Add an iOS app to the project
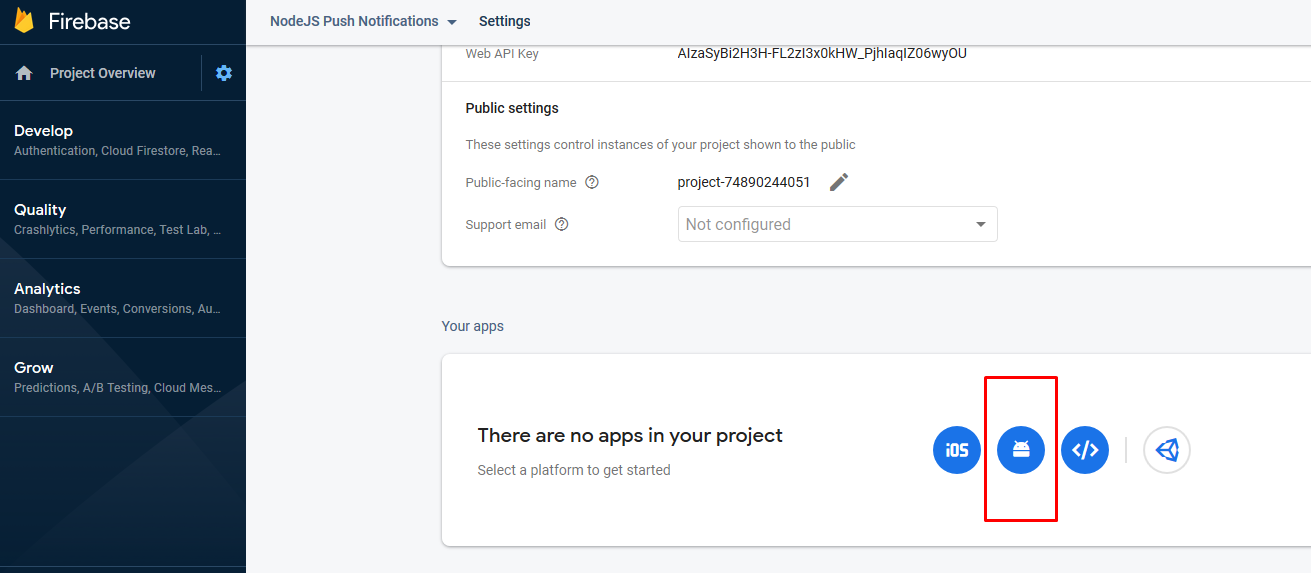Image resolution: width=1311 pixels, height=573 pixels. pyautogui.click(x=957, y=450)
